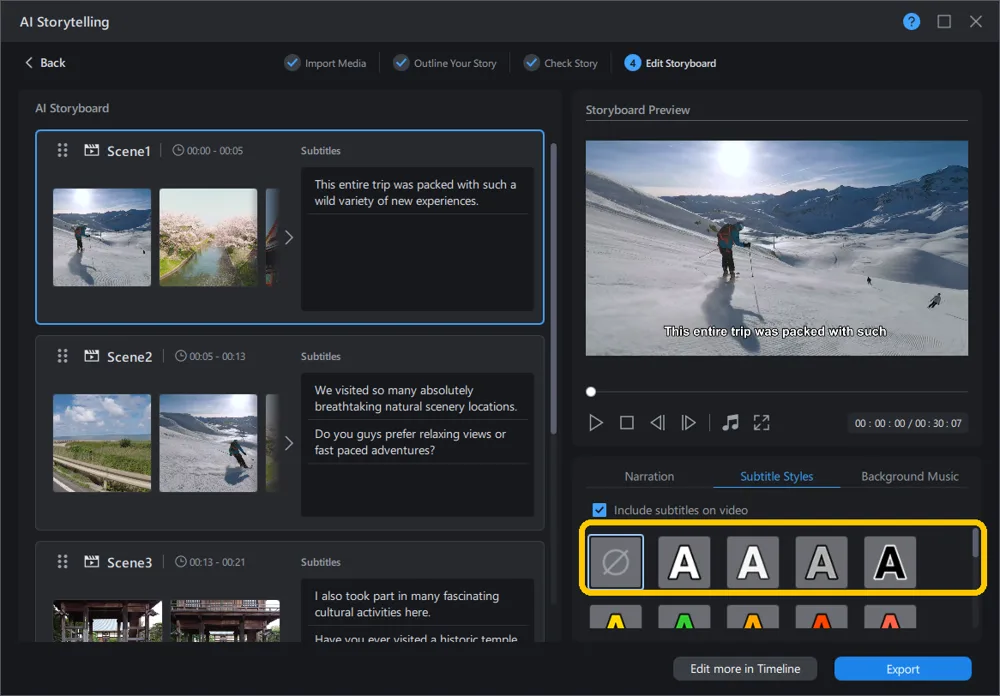Select second temple thumbnail in Scene3
This screenshot has height=696, width=1000.
[x=225, y=620]
